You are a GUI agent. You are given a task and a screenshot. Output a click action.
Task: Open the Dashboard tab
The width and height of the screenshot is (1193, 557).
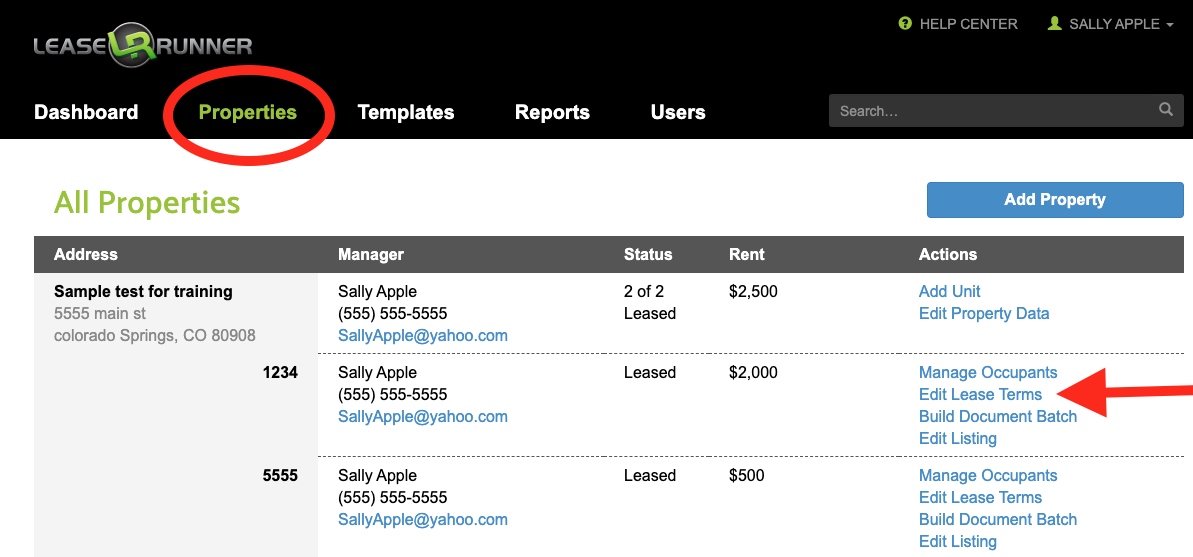(x=86, y=112)
